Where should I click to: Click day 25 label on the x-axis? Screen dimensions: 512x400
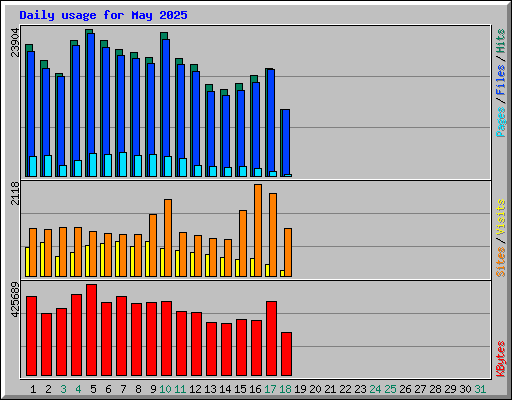pos(390,389)
